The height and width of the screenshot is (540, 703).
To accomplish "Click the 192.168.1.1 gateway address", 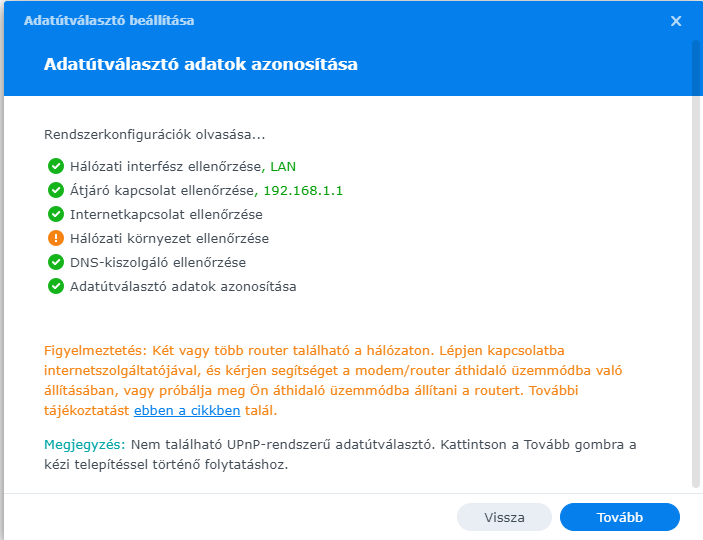I will pyautogui.click(x=303, y=191).
